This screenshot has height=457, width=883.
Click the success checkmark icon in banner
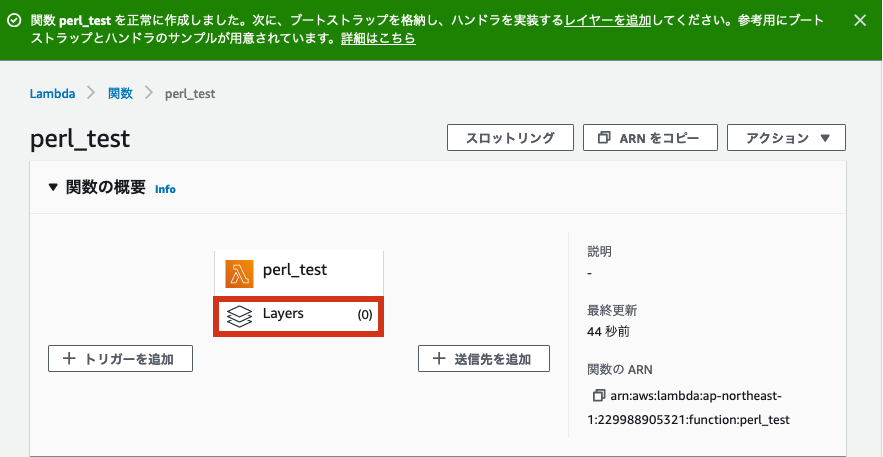pos(15,21)
